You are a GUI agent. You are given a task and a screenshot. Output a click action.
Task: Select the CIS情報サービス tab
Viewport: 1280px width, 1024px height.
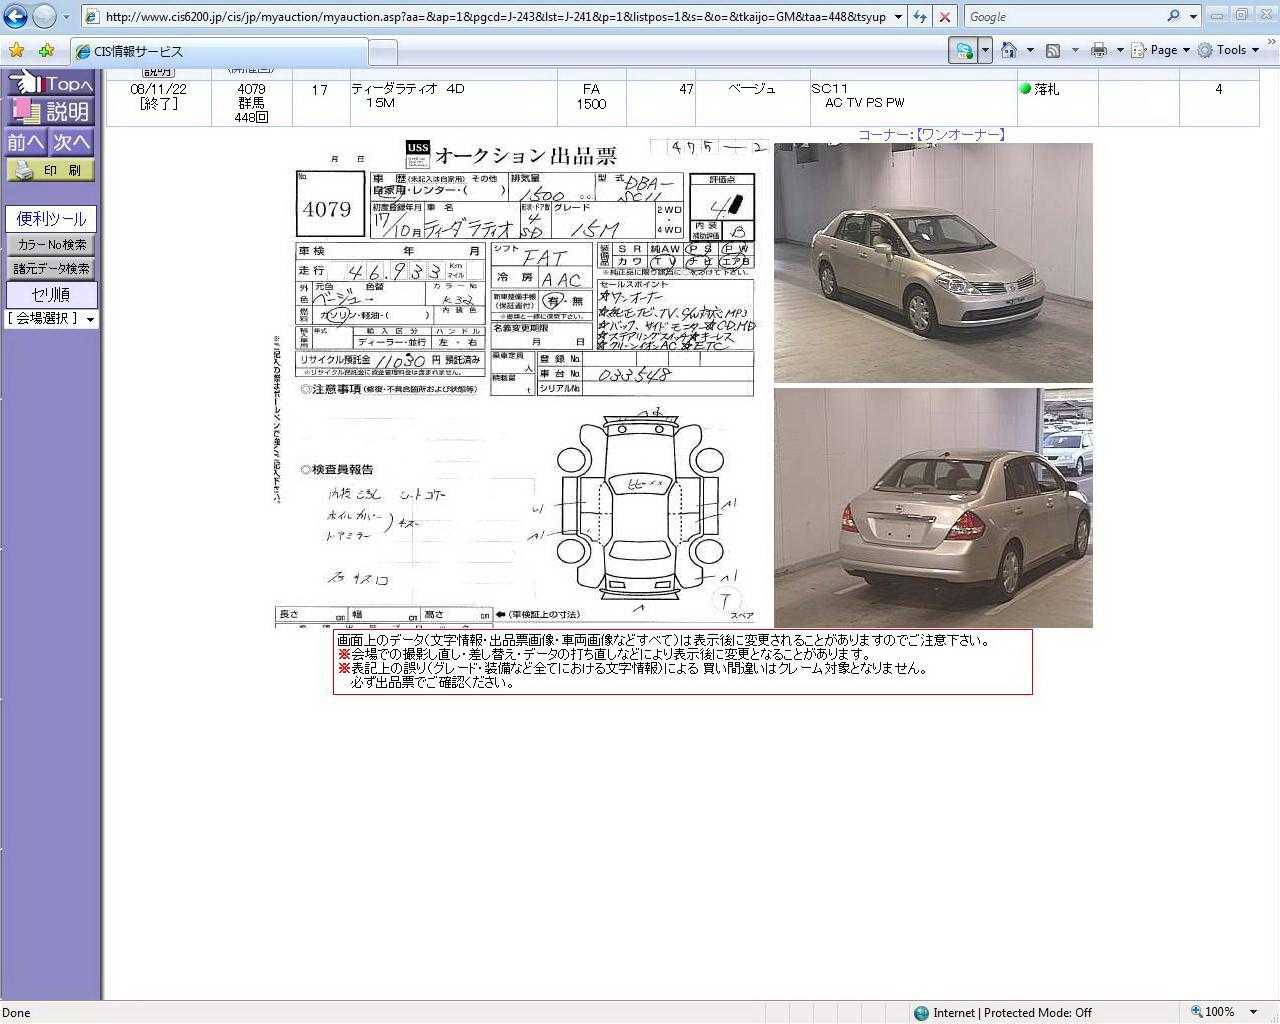[x=219, y=52]
